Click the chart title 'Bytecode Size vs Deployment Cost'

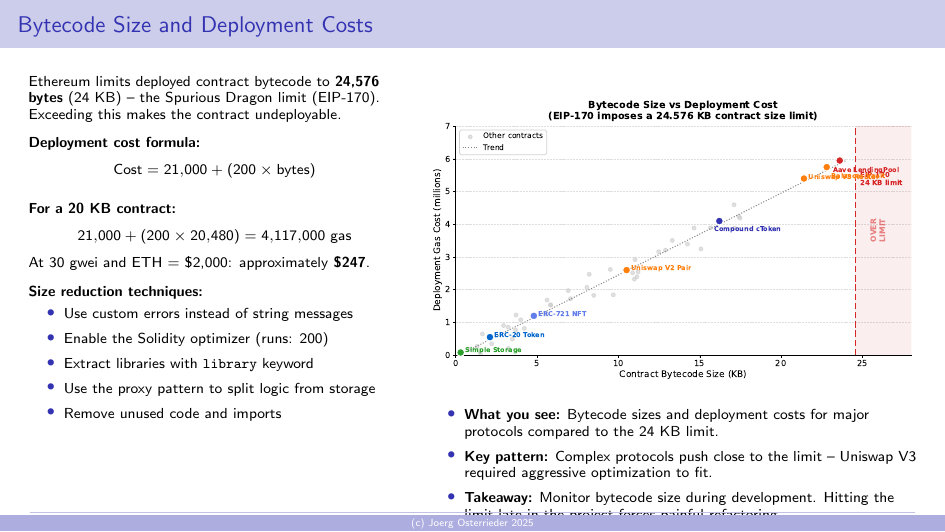tap(682, 104)
